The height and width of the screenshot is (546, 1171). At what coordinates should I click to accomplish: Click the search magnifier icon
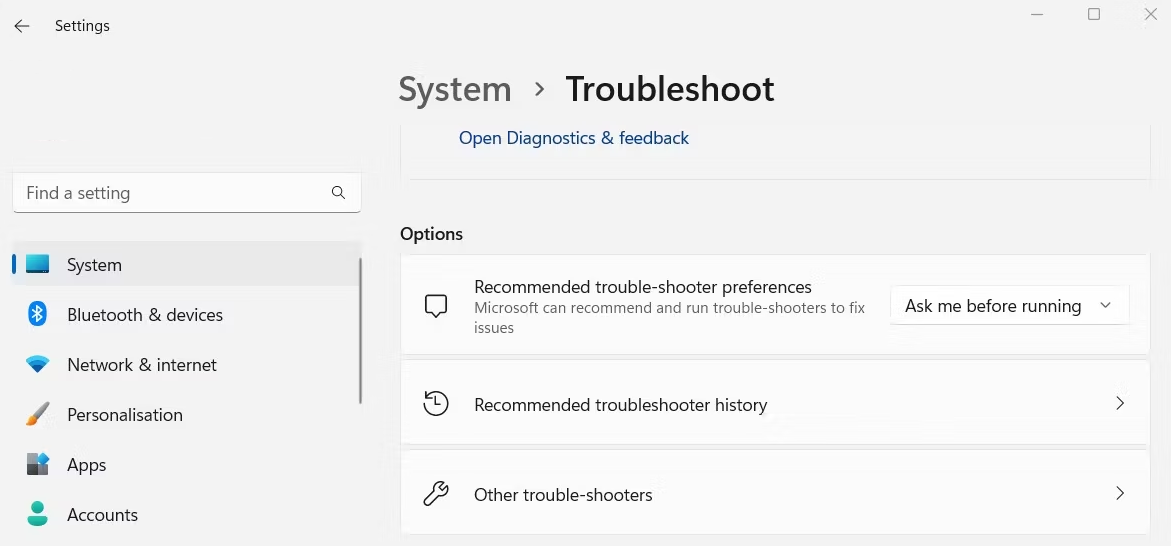pos(338,193)
